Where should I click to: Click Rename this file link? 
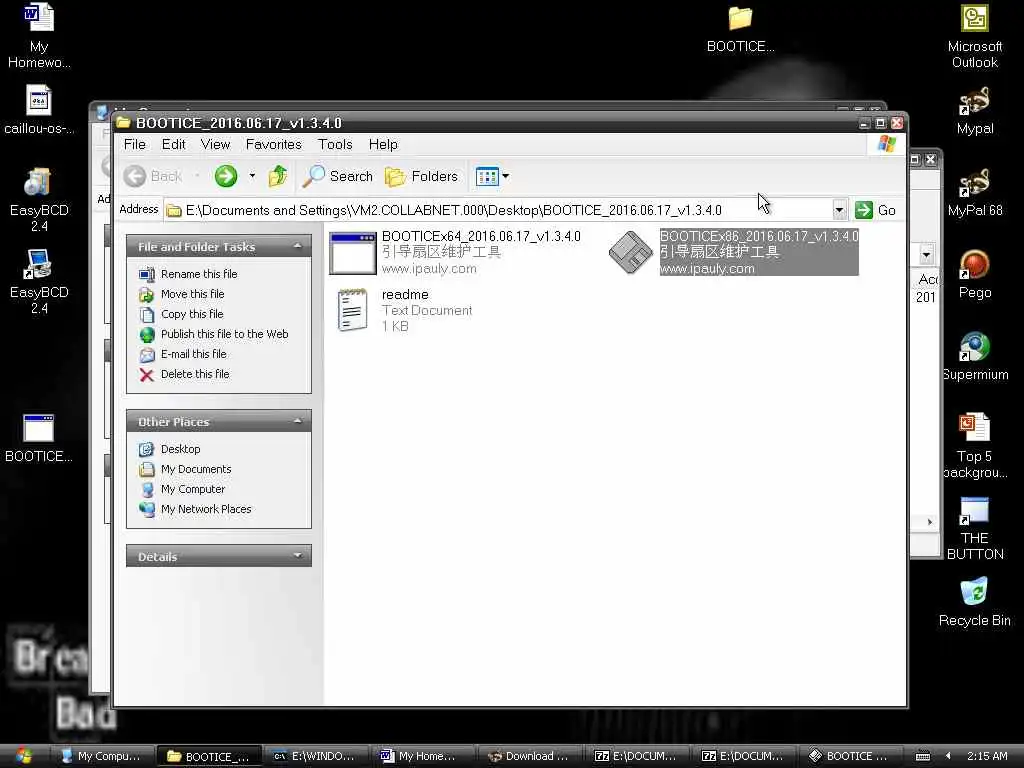click(199, 274)
